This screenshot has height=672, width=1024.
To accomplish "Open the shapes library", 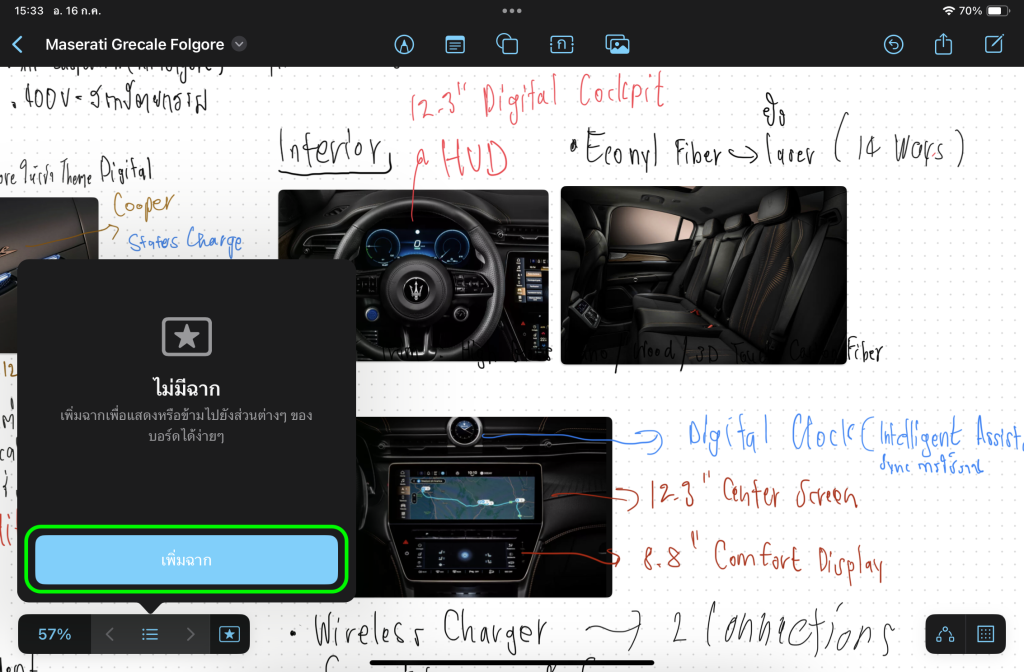I will pyautogui.click(x=507, y=44).
